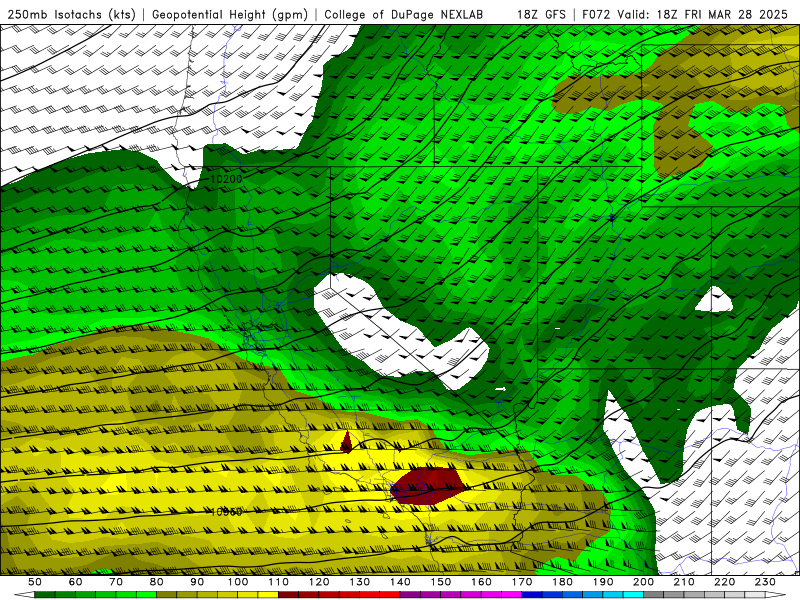
Task: Click the "18Z GFS" model run label
Action: point(541,14)
